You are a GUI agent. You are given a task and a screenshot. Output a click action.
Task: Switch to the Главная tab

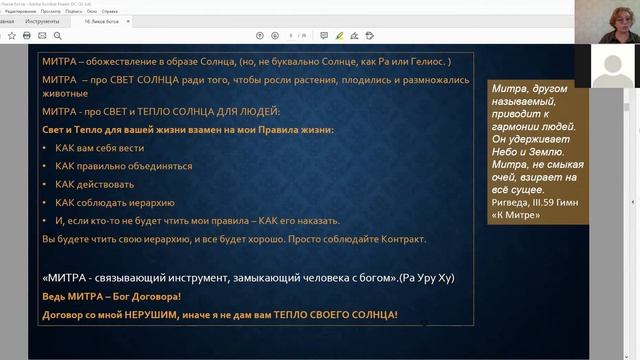(6, 21)
